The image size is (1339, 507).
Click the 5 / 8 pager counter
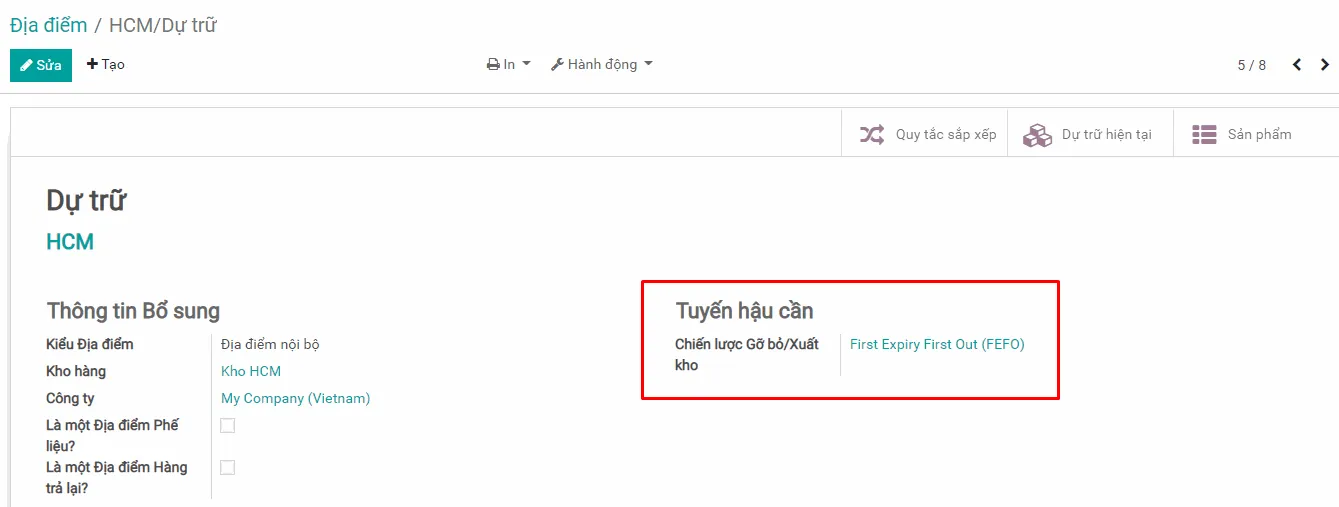(x=1251, y=65)
